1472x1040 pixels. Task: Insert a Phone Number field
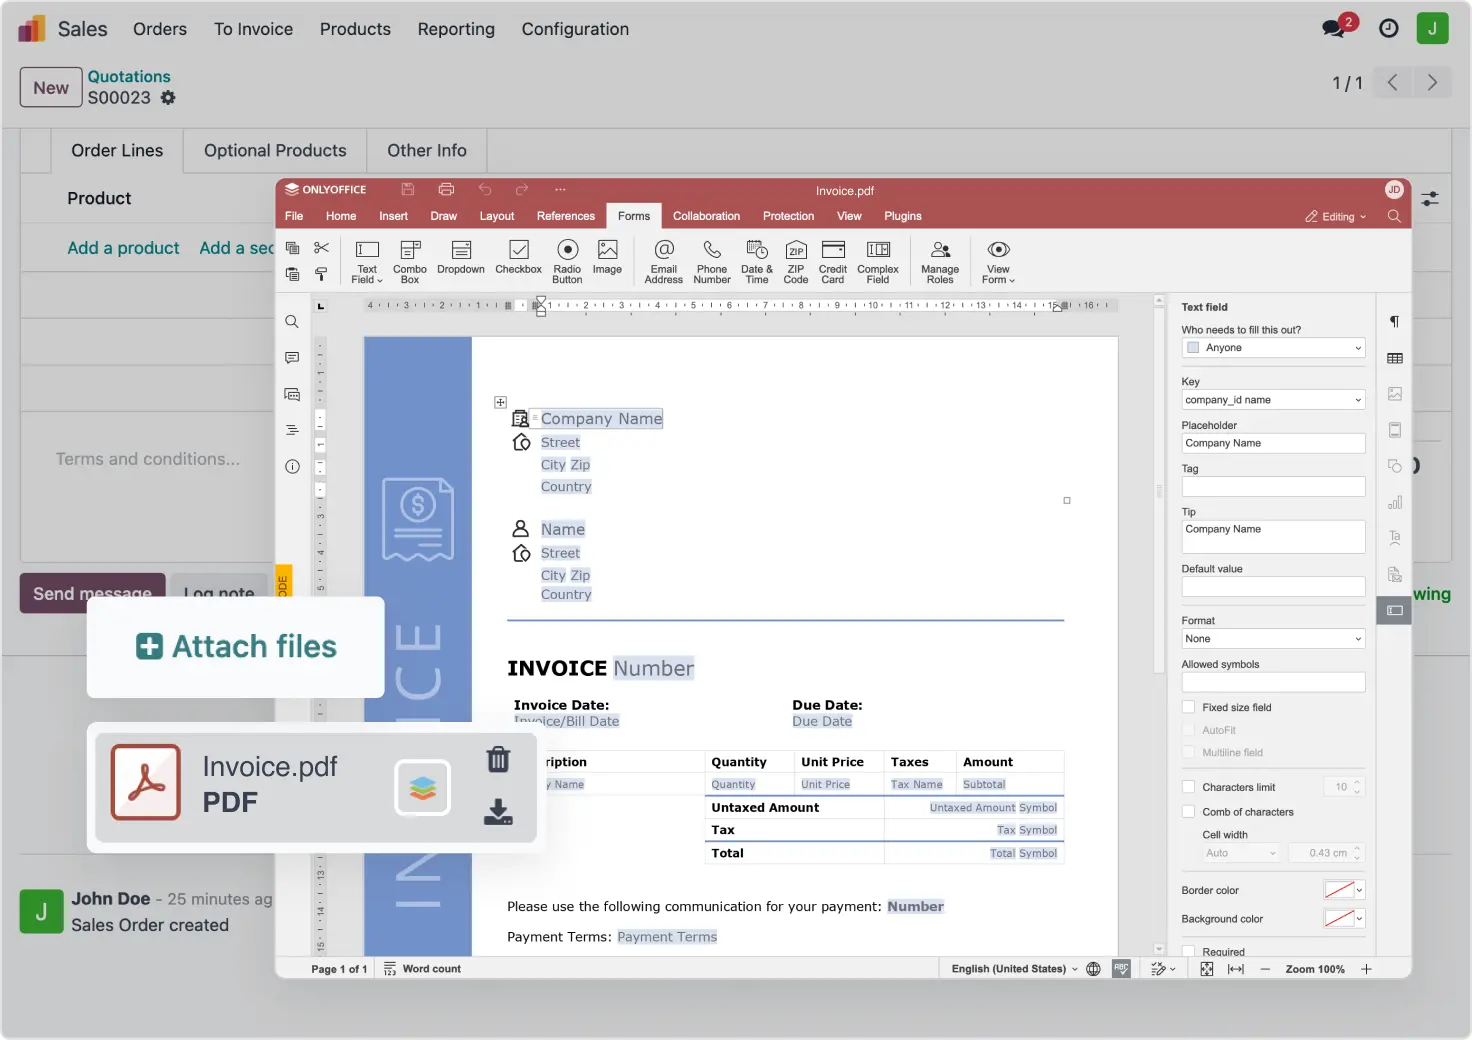[x=712, y=261]
